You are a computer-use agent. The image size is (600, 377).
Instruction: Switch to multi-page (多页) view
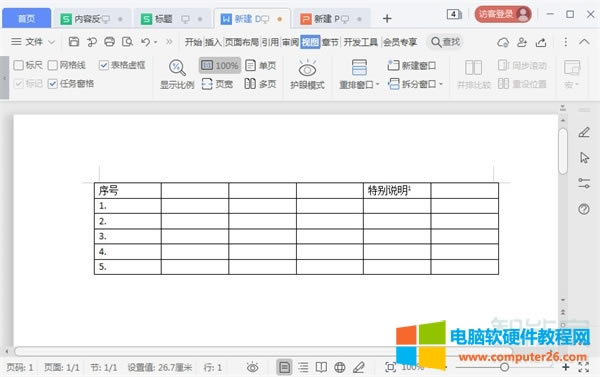(x=261, y=84)
